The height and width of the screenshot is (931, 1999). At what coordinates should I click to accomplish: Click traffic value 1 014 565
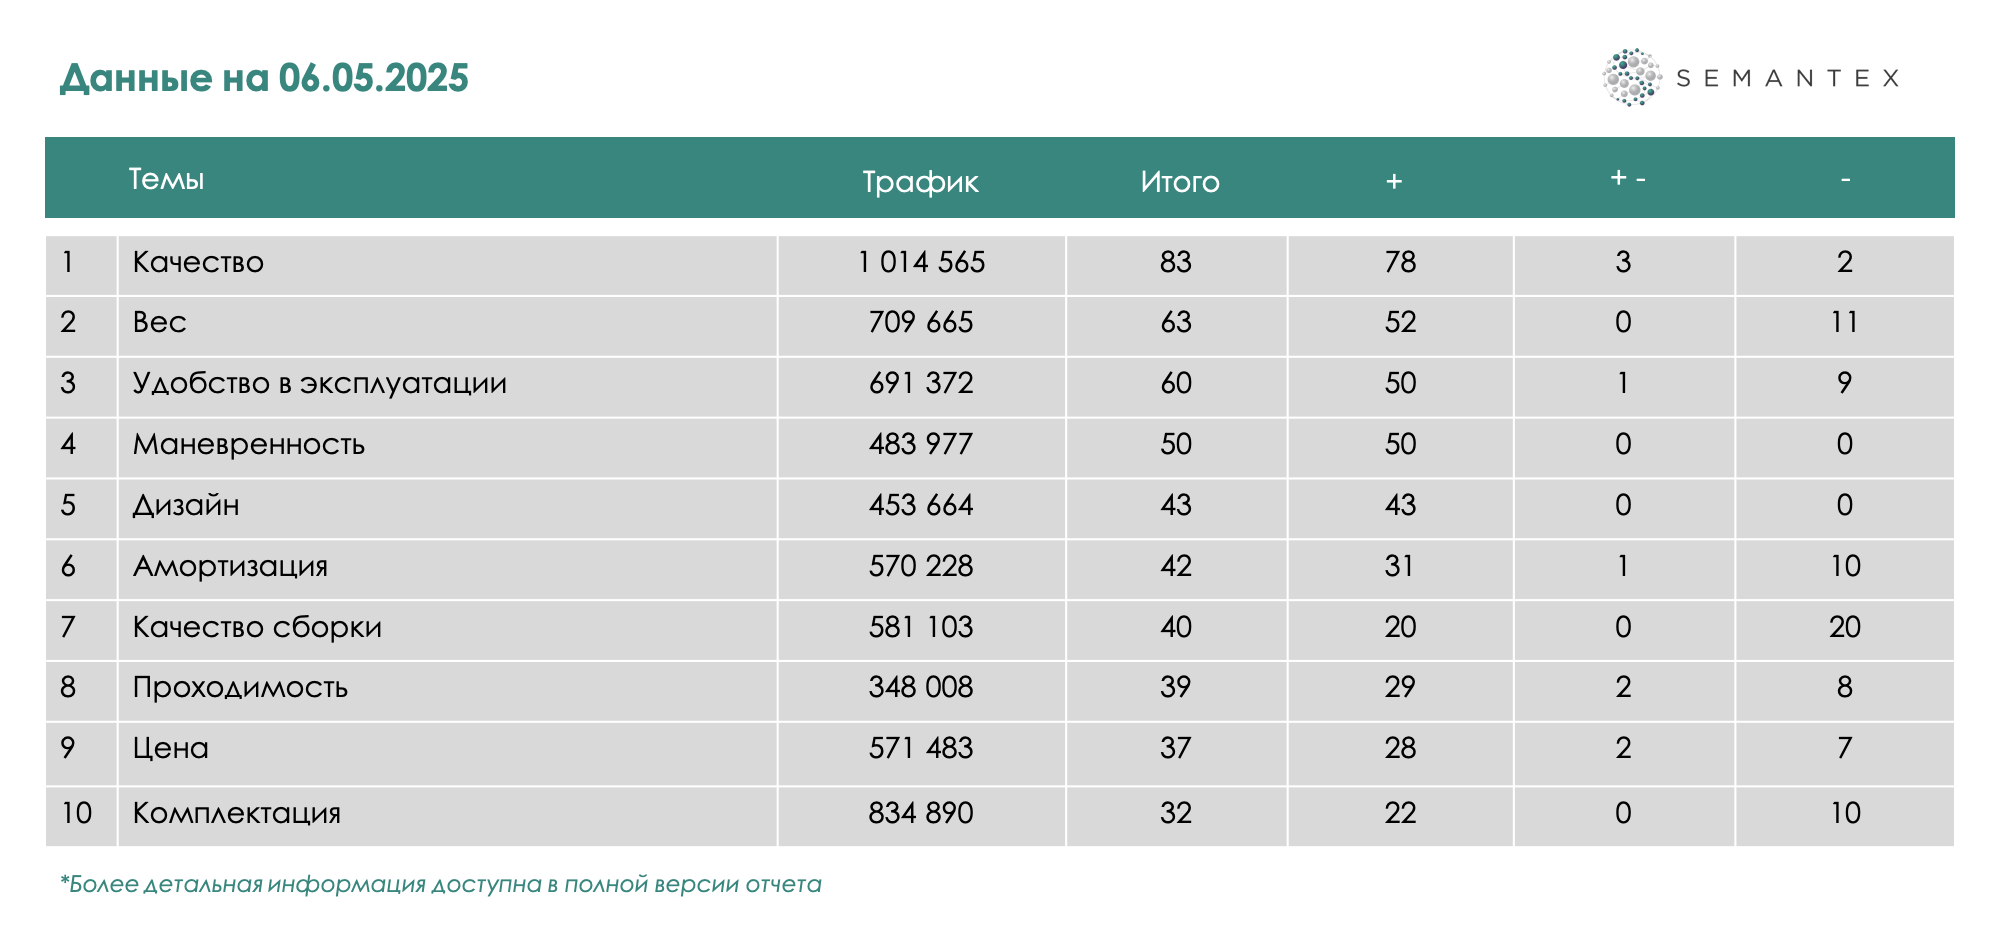pyautogui.click(x=921, y=262)
